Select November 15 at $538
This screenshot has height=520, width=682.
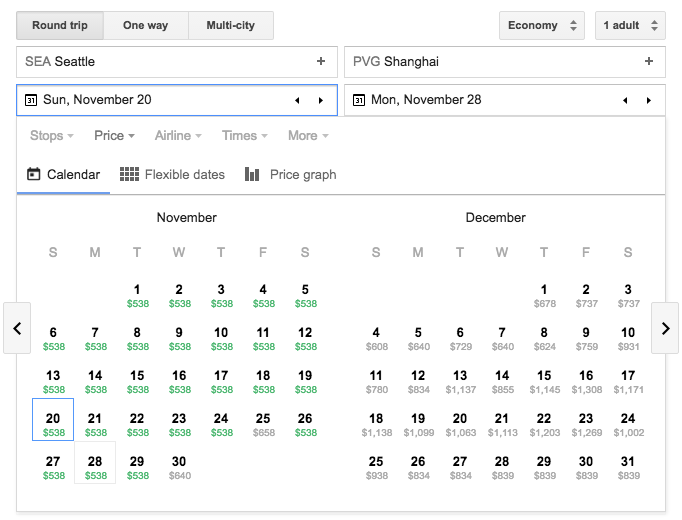coord(137,382)
